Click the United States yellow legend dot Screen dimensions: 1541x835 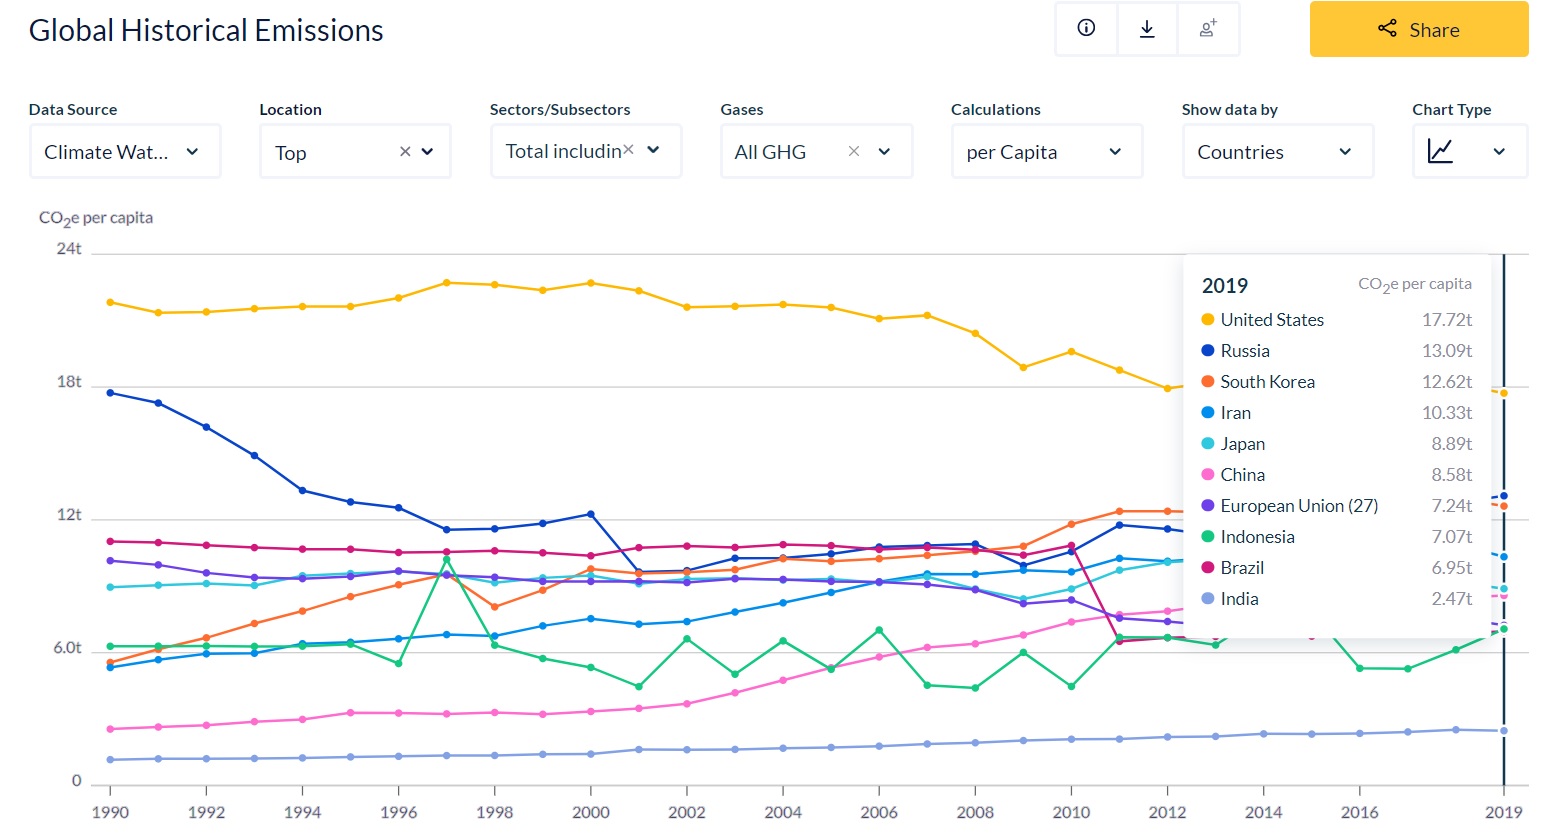[x=1207, y=320]
